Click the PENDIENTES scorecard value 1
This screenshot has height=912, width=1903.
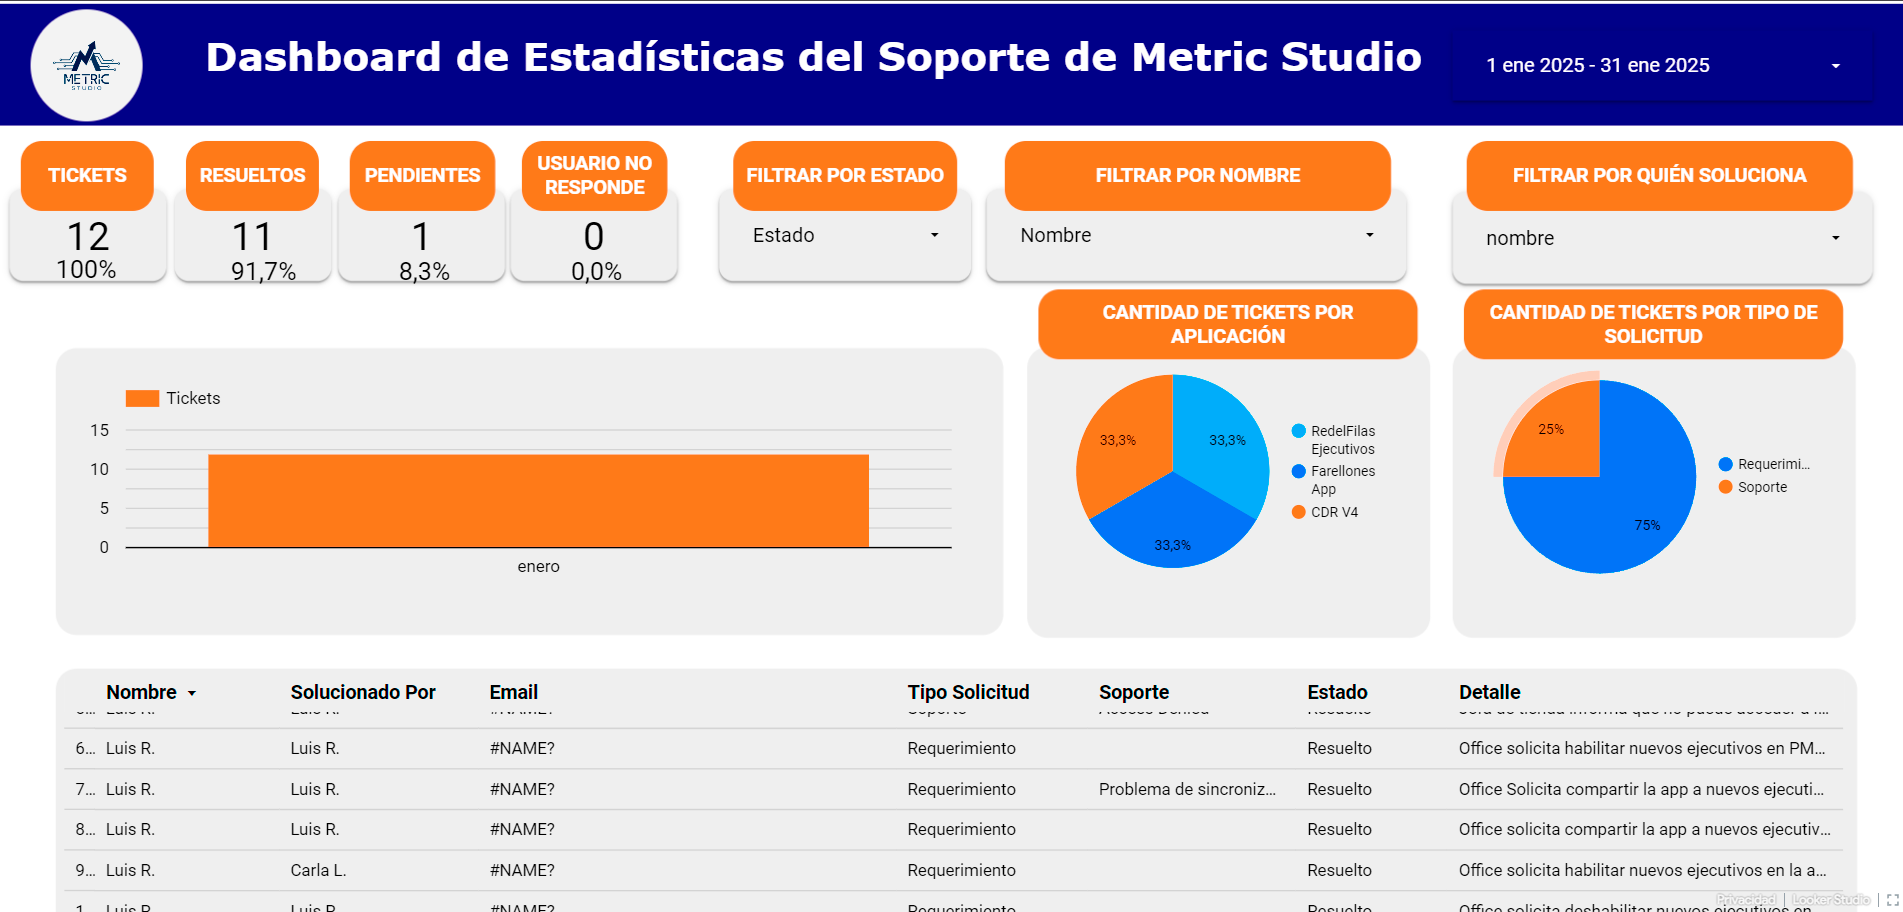click(421, 237)
